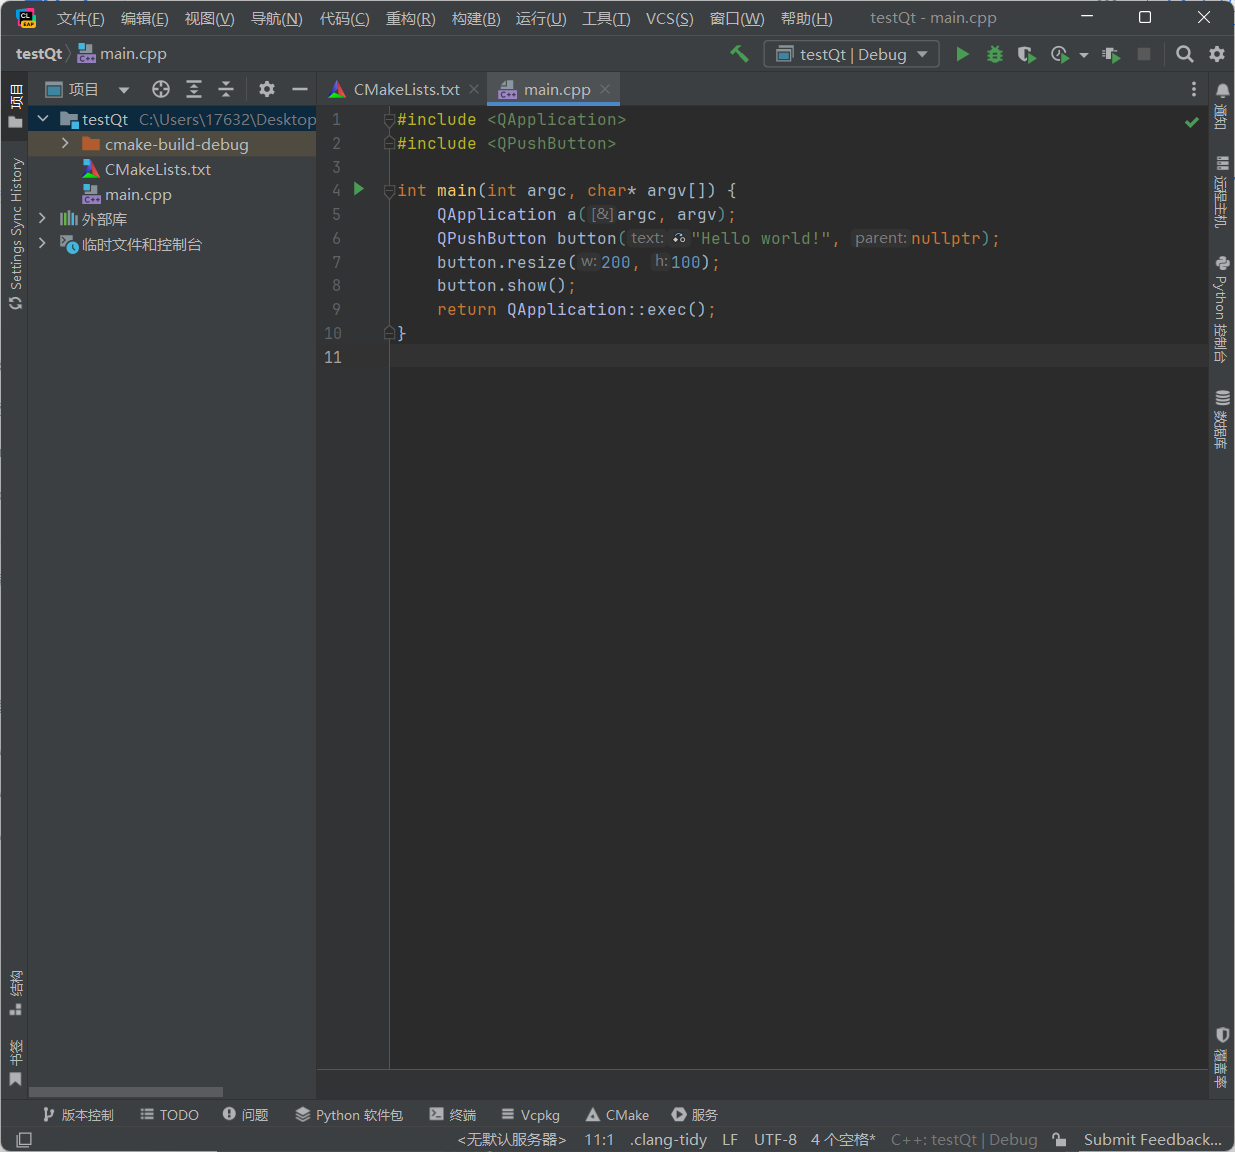Click testQt breadcrumb in navigation bar

pyautogui.click(x=39, y=54)
